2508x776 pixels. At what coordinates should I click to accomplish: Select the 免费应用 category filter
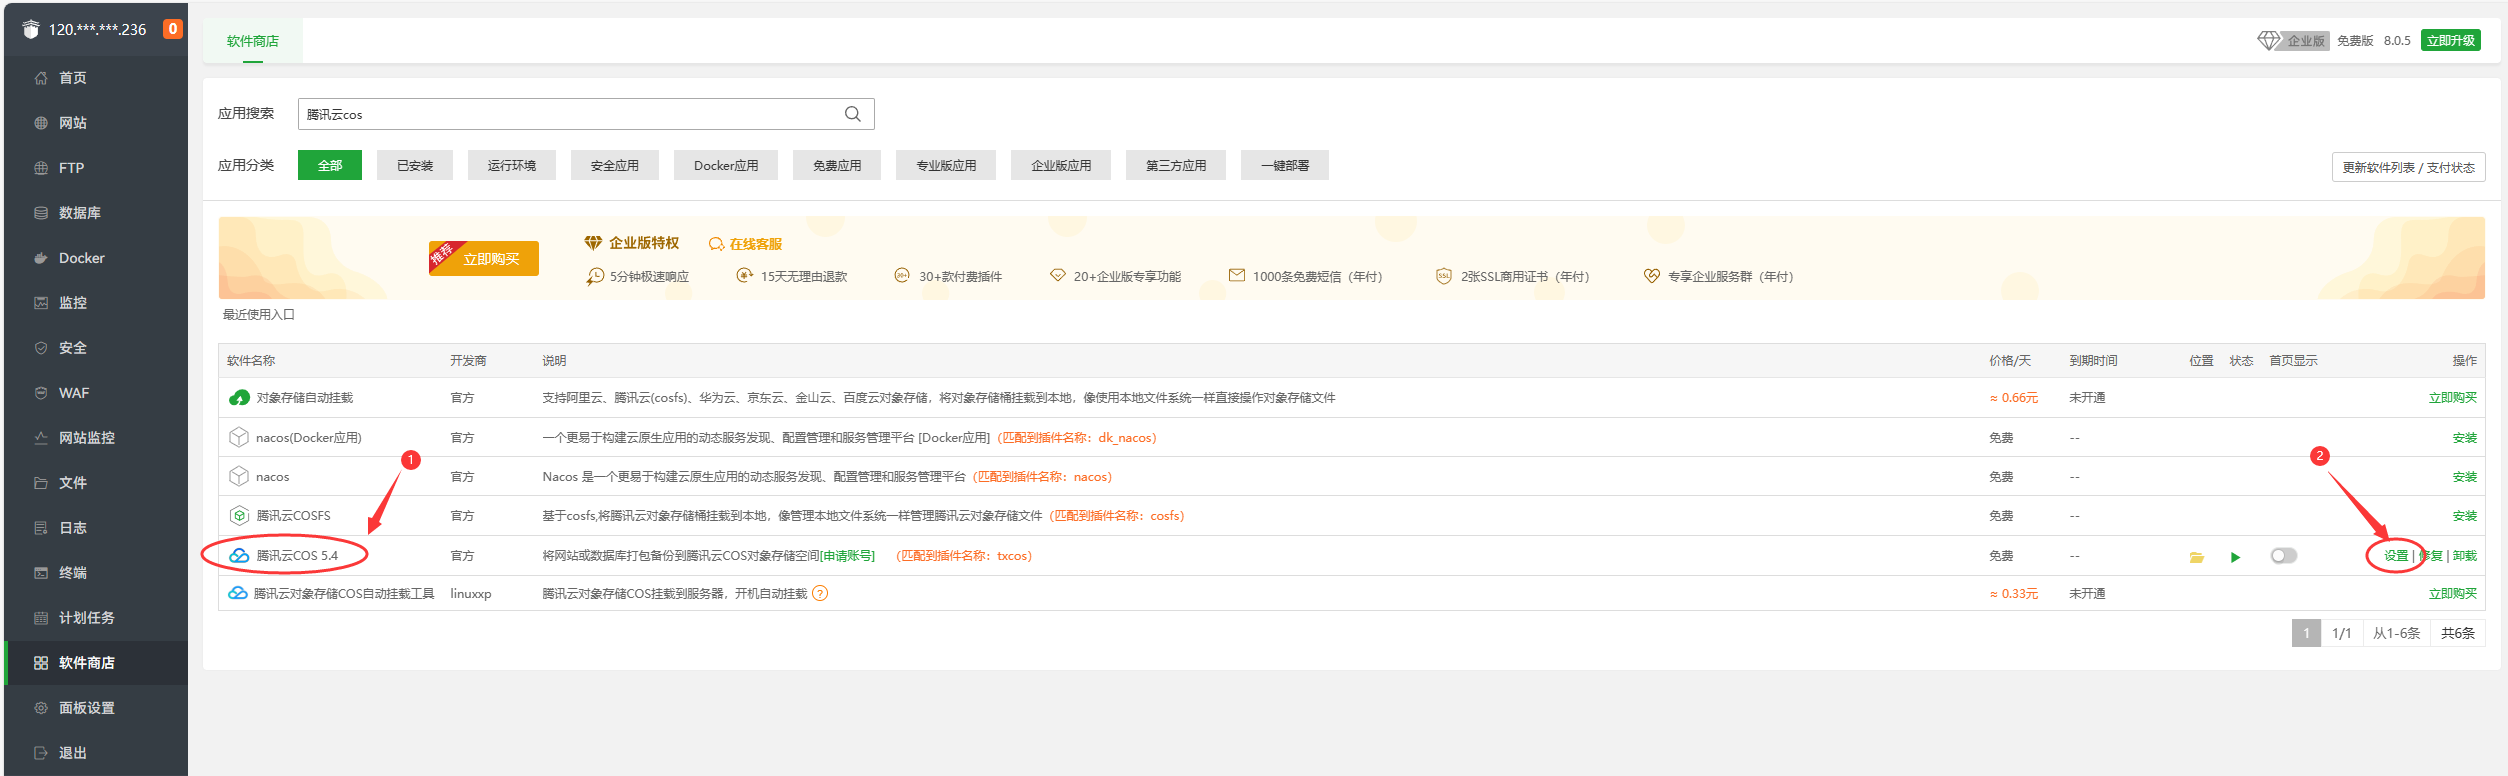(x=837, y=165)
